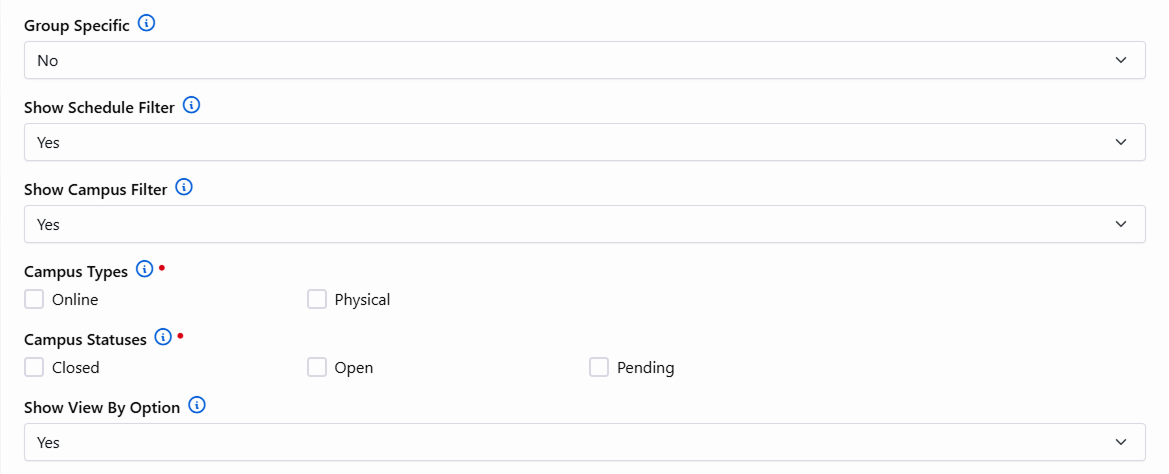Check the Physical campus type checkbox

coord(317,299)
